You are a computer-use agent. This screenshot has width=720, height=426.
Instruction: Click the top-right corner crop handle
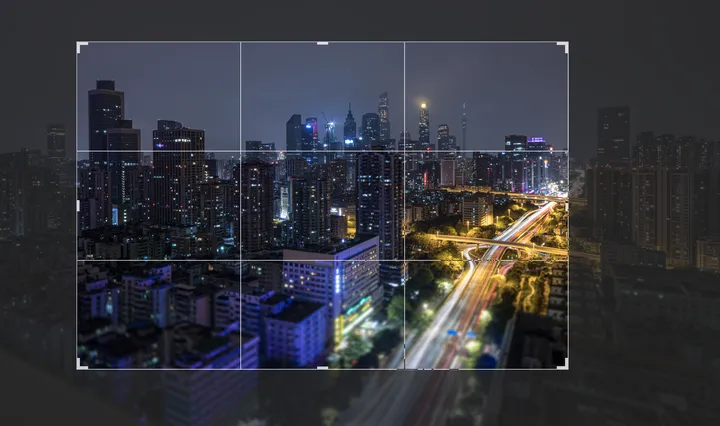565,44
